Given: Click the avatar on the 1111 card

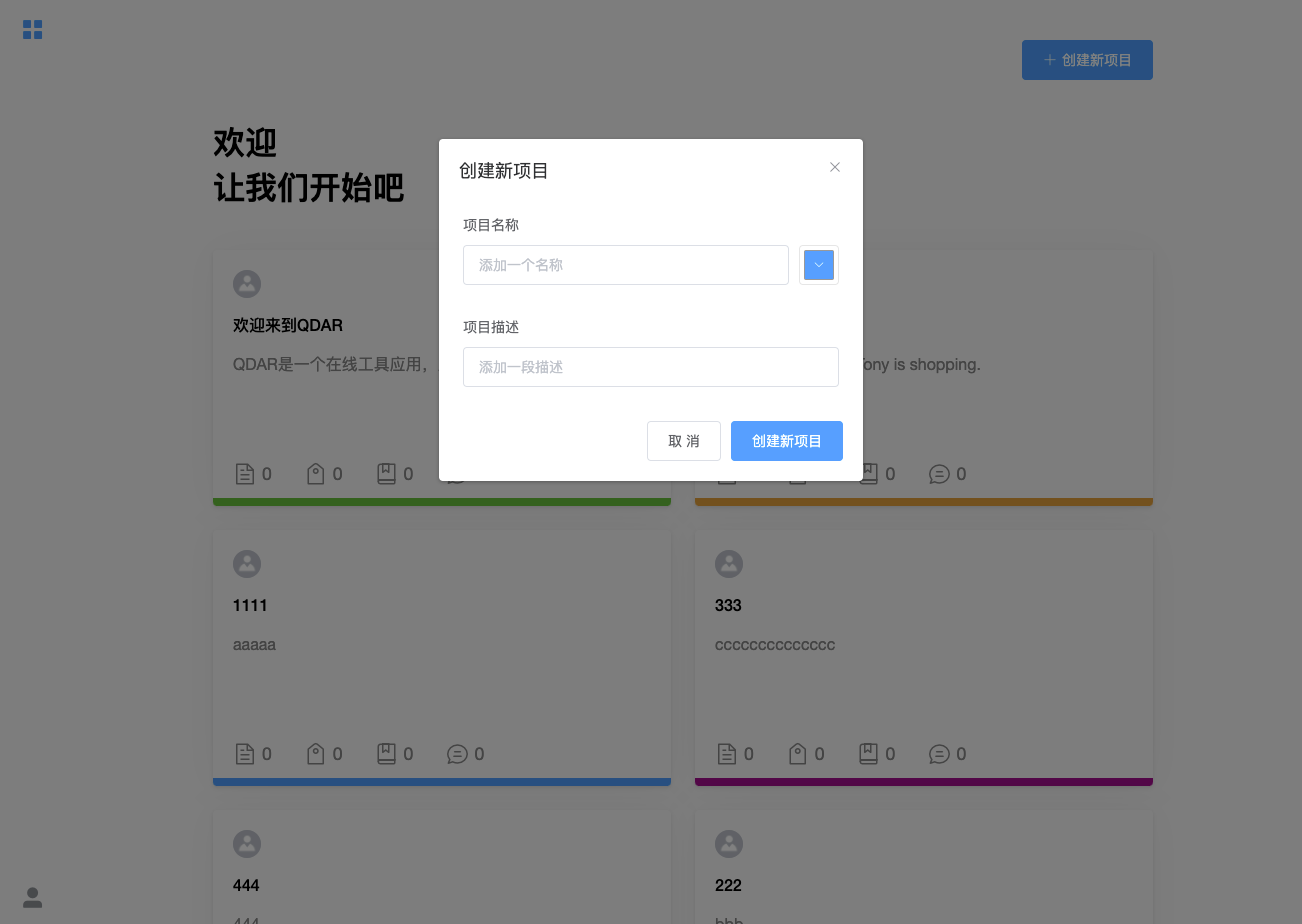Looking at the screenshot, I should point(247,563).
